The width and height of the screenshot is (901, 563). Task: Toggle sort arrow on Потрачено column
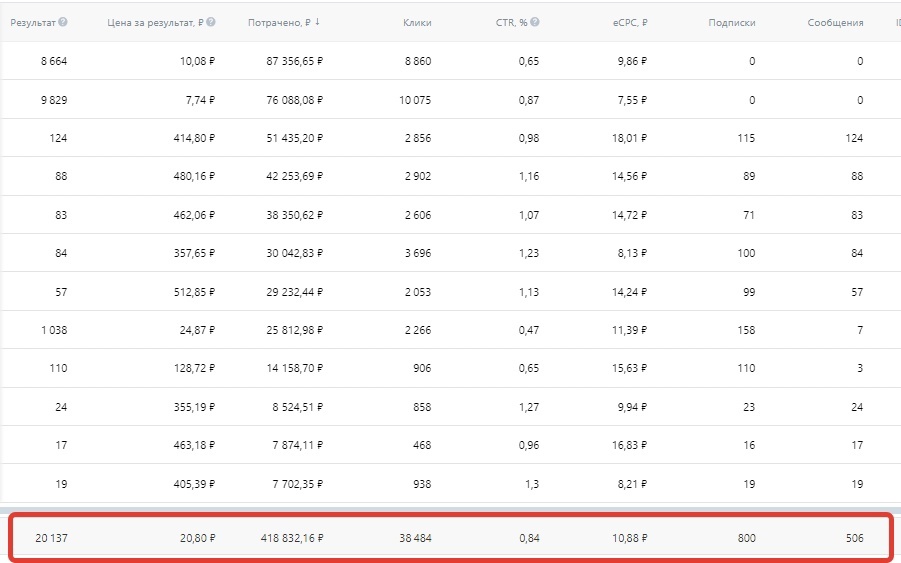pyautogui.click(x=317, y=22)
